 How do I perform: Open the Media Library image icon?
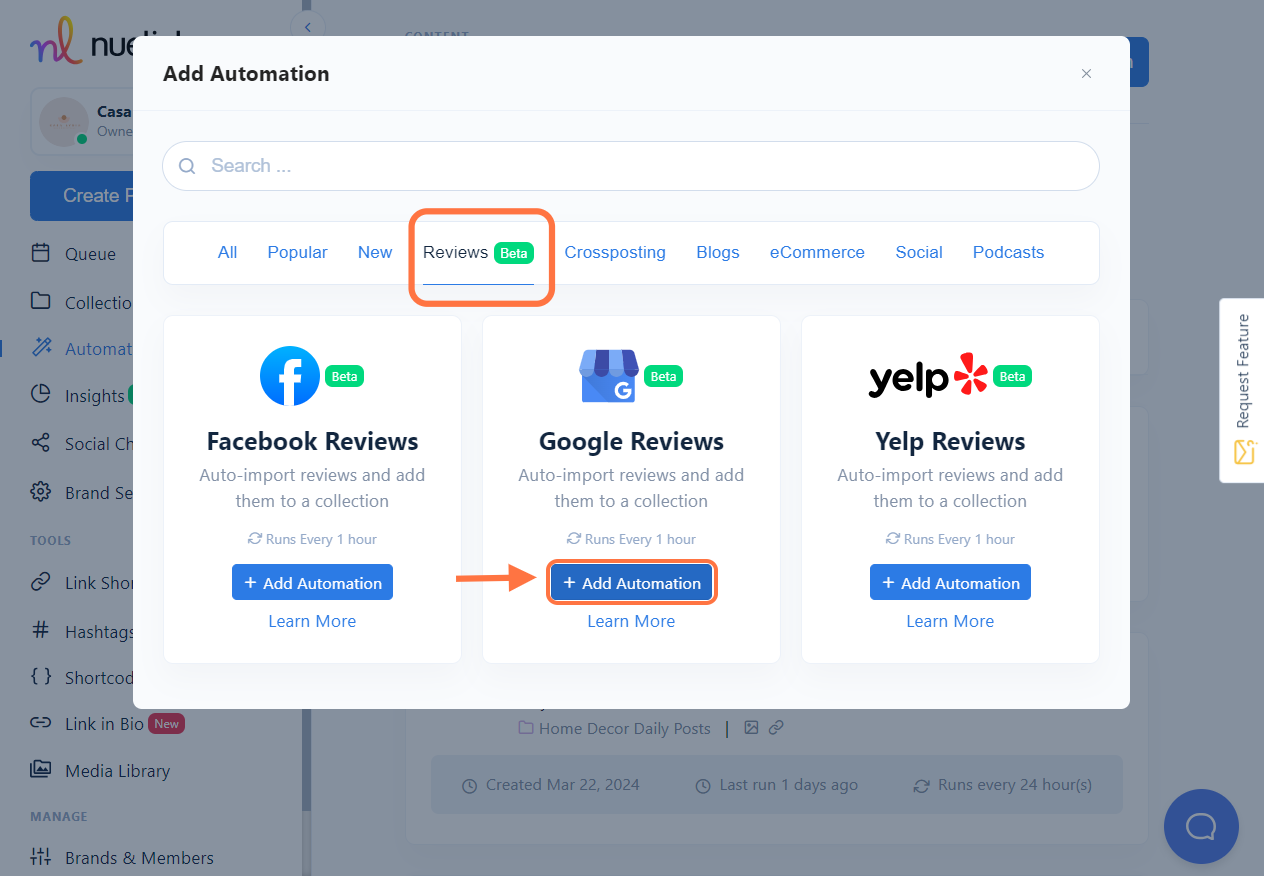point(40,770)
